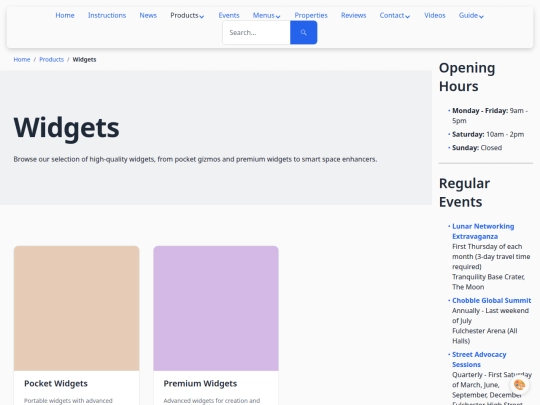This screenshot has height=405, width=540.
Task: Expand the Products dropdown menu
Action: [187, 15]
